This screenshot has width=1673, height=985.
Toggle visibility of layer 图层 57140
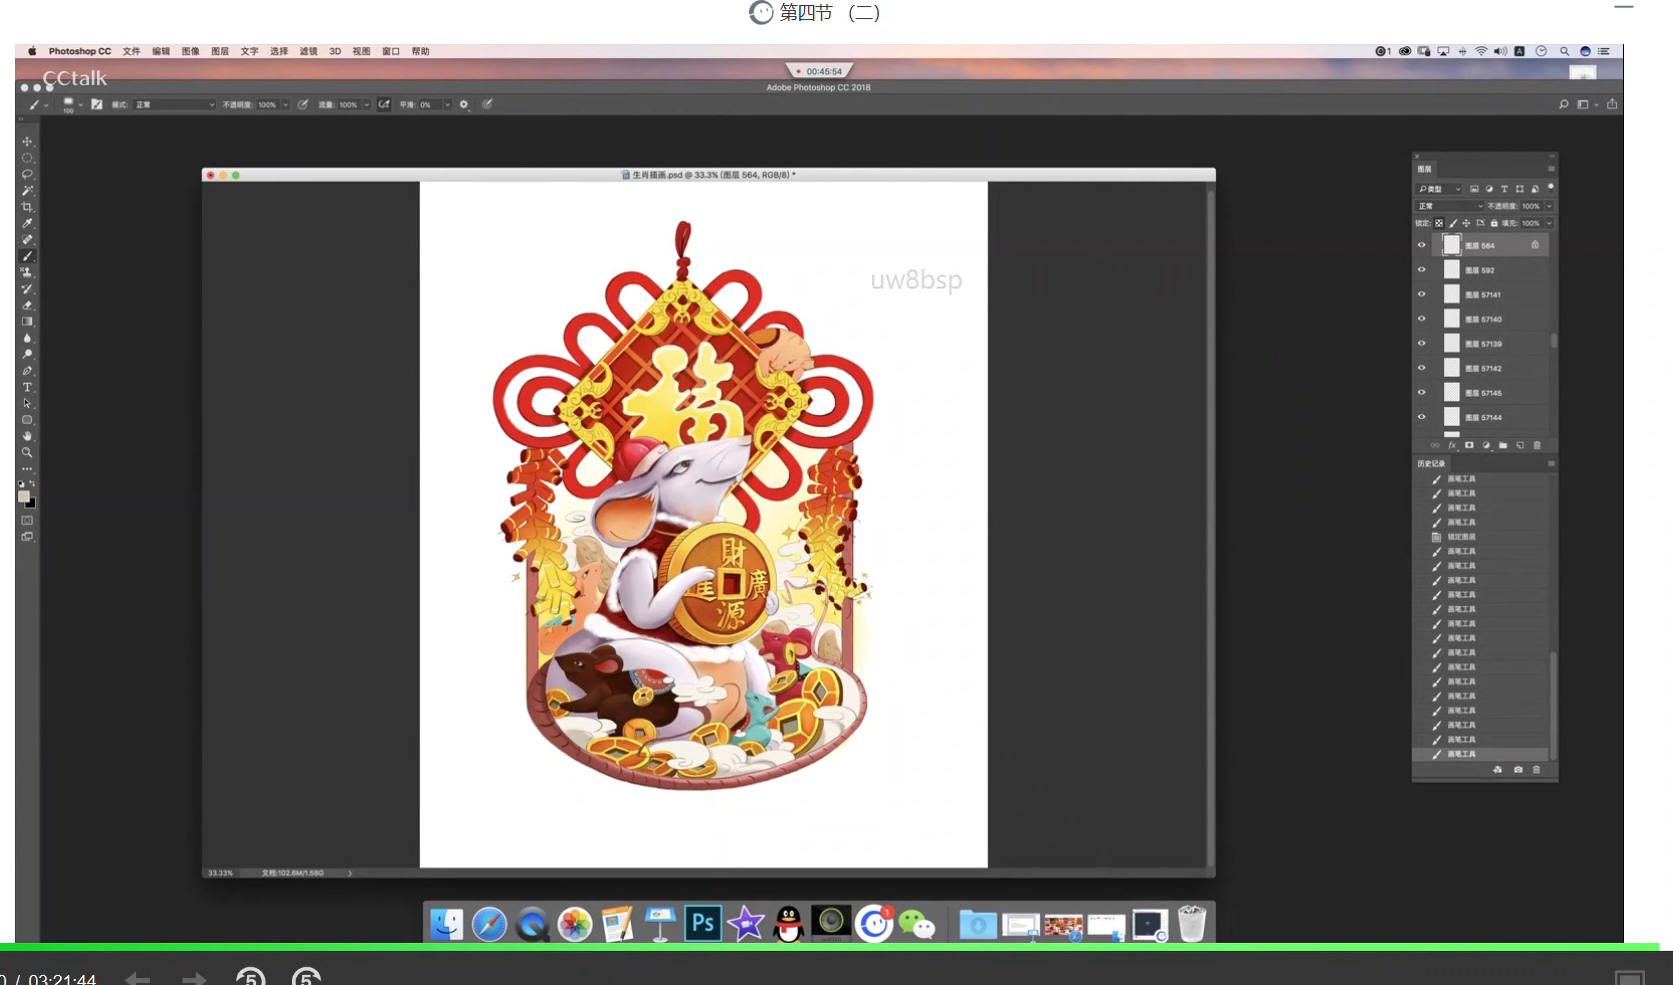[x=1421, y=319]
